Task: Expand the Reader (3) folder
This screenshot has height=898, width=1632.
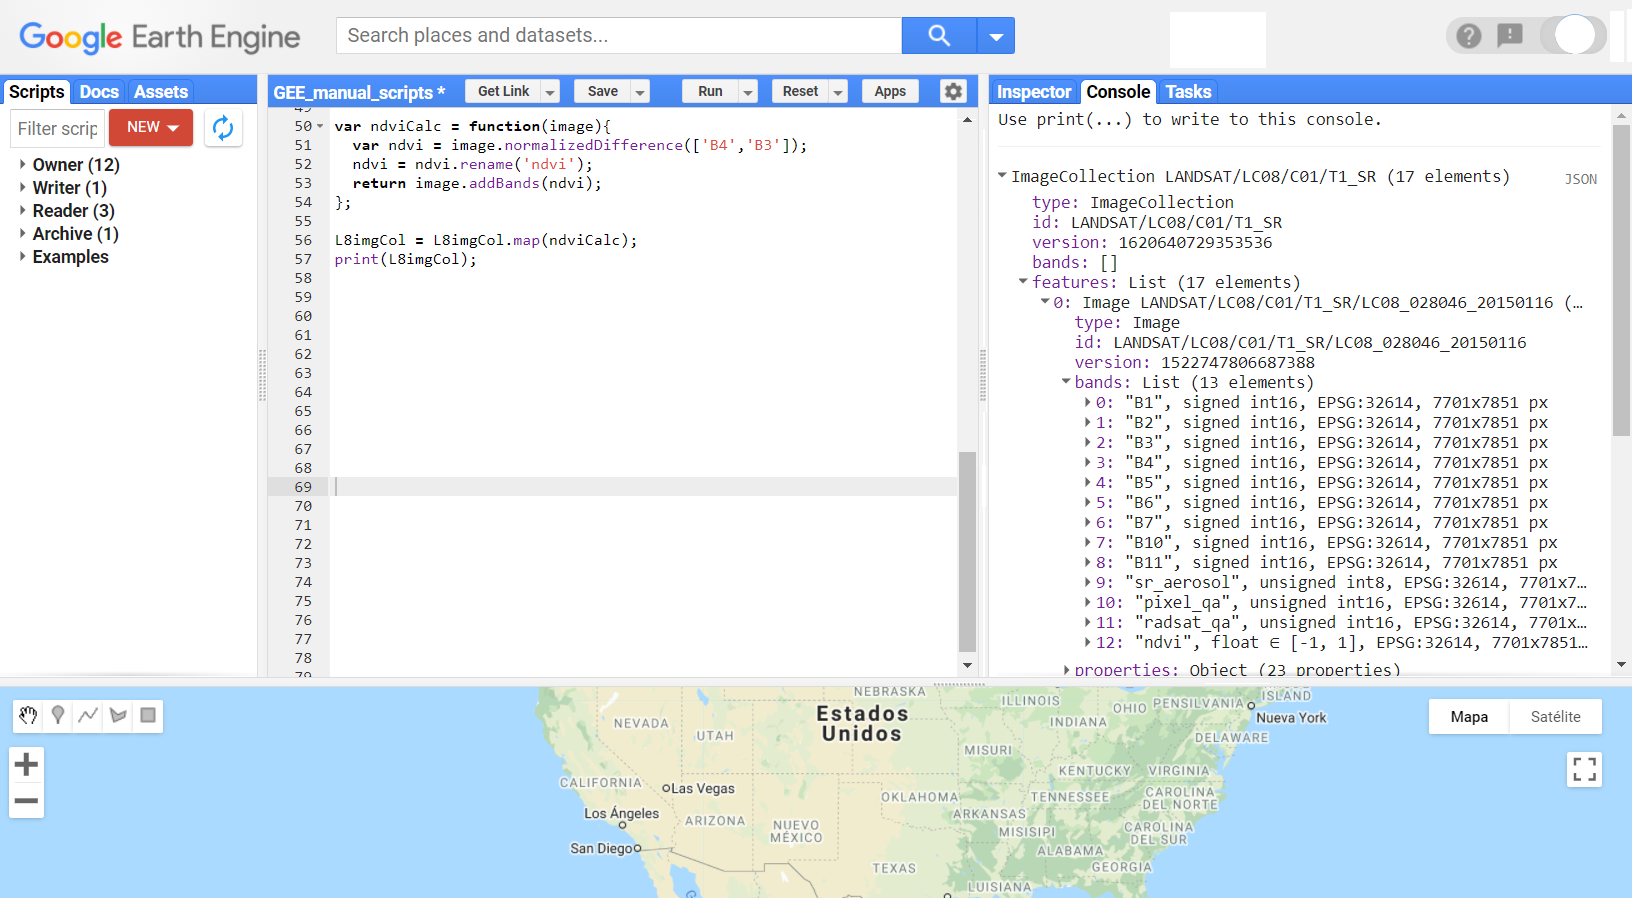Action: pos(22,210)
